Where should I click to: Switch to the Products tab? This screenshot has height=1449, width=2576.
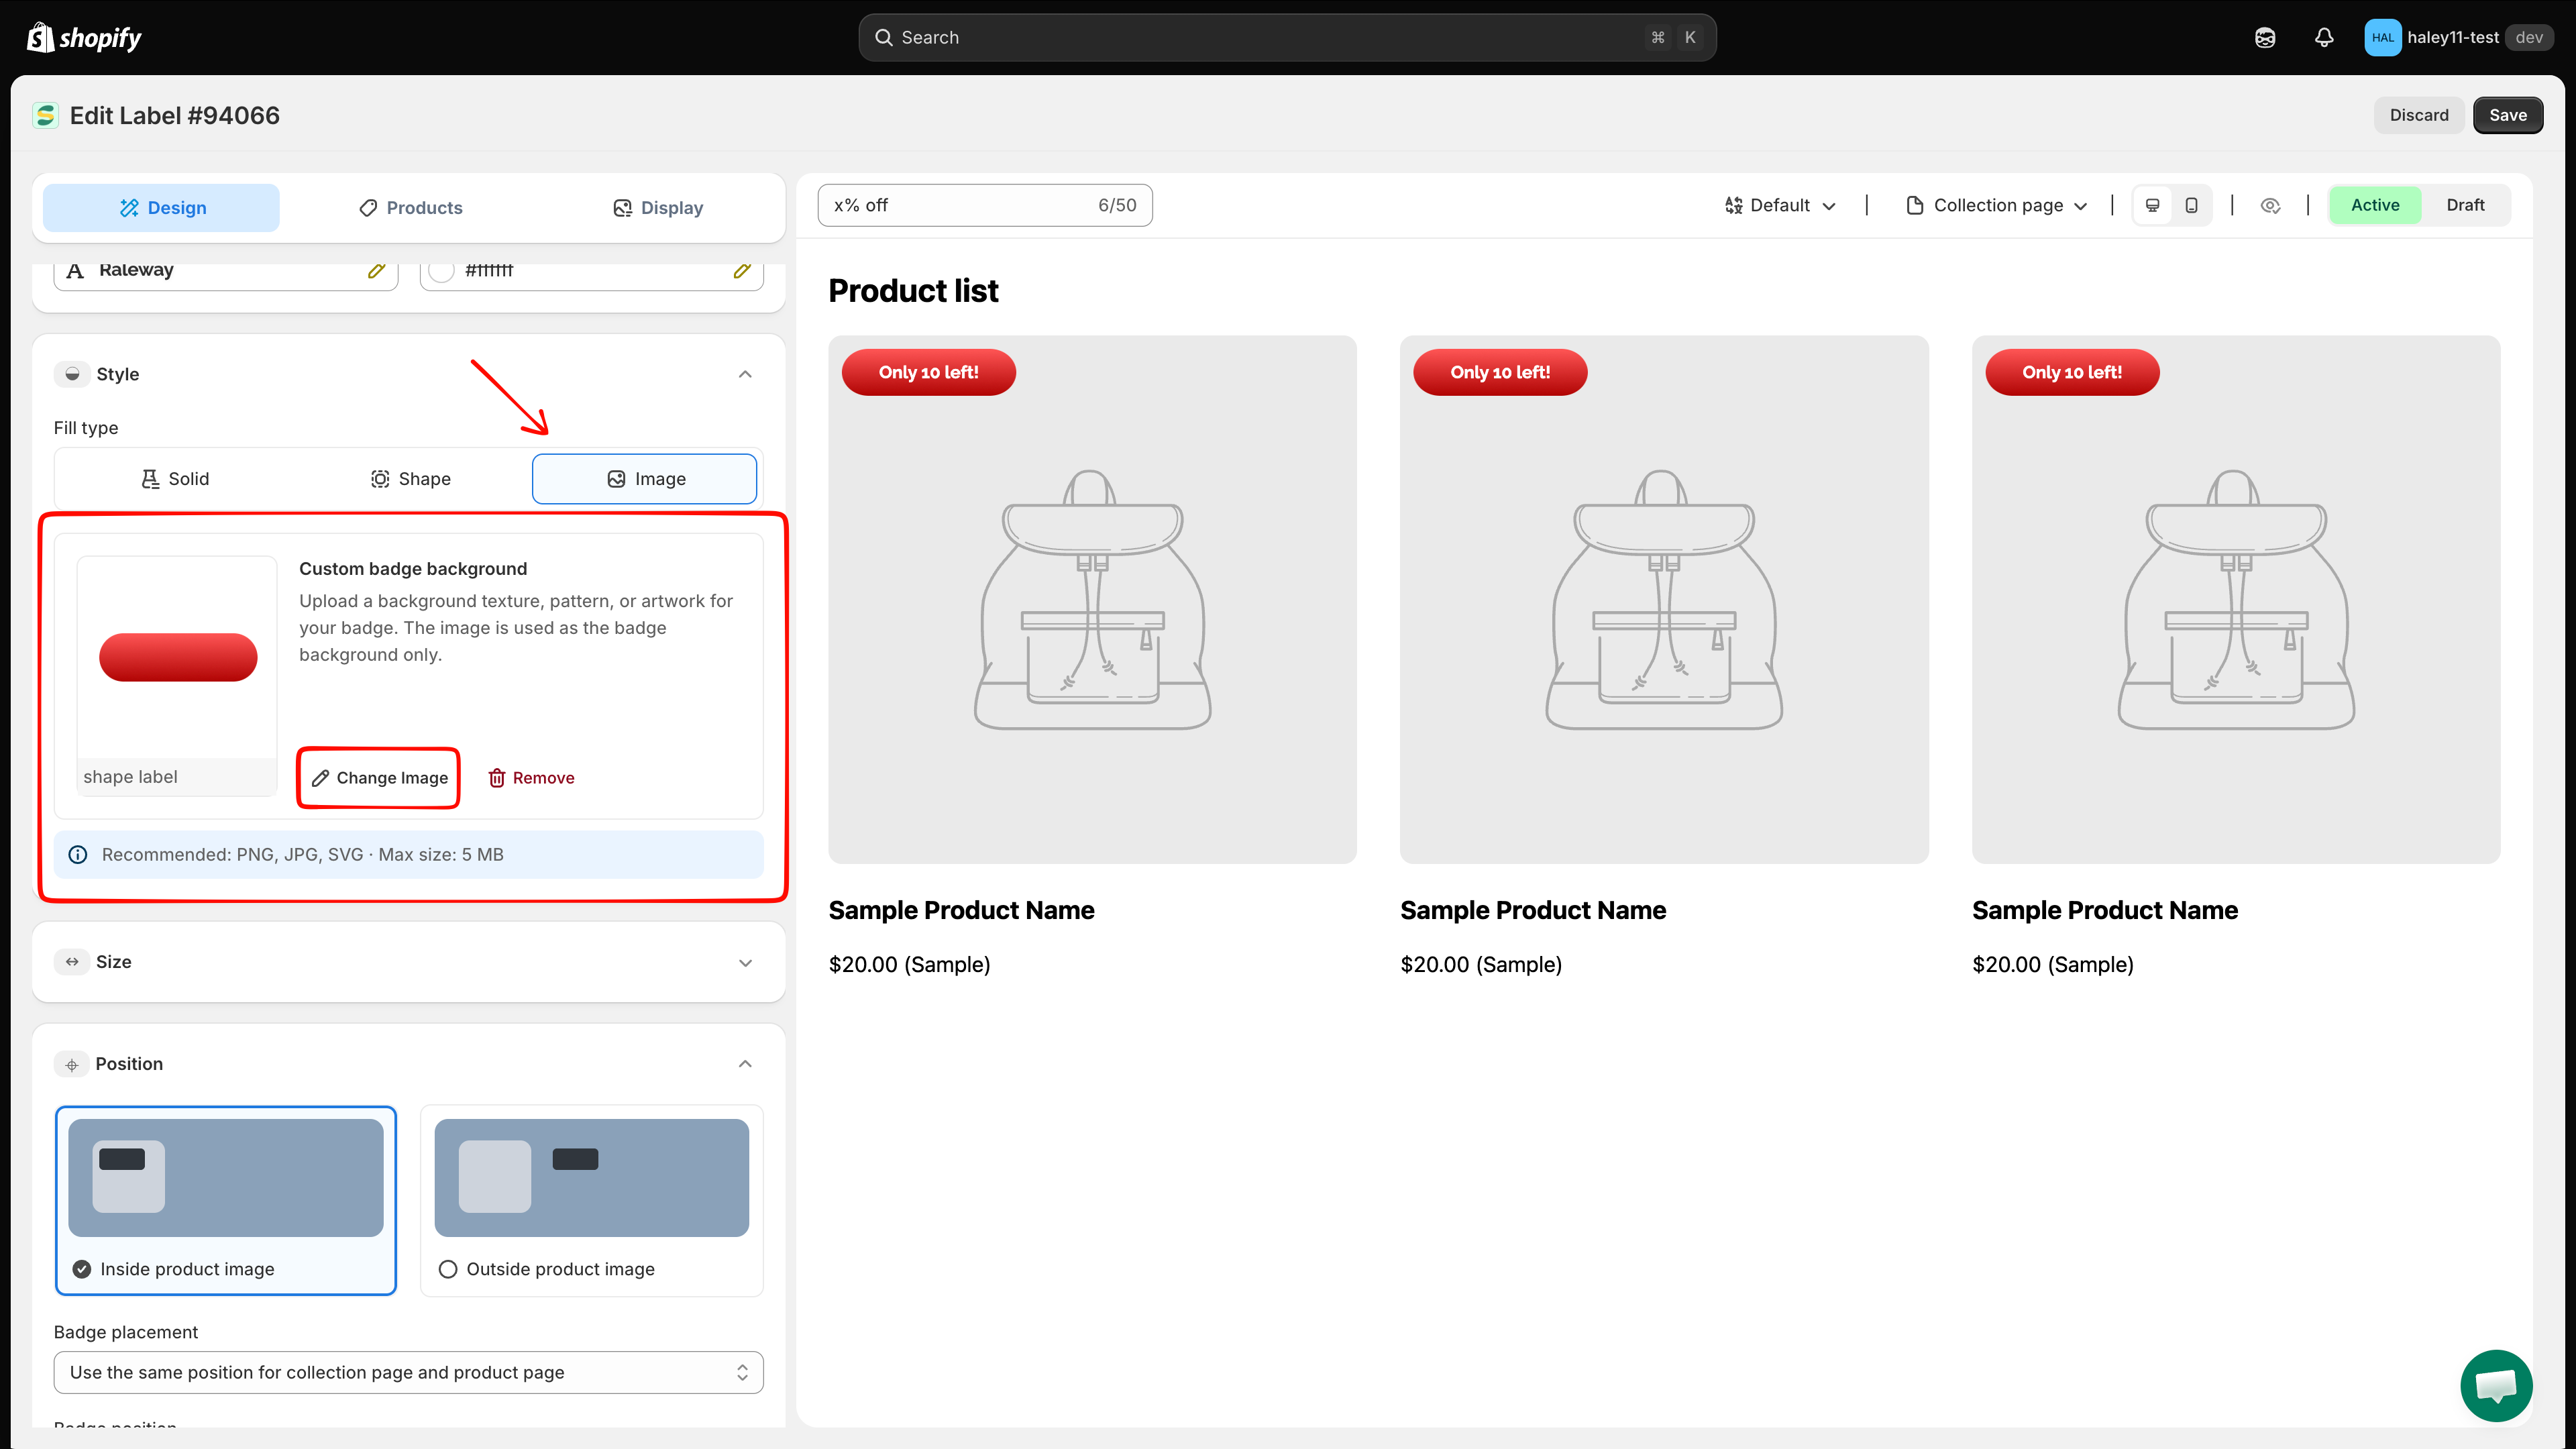(x=410, y=208)
